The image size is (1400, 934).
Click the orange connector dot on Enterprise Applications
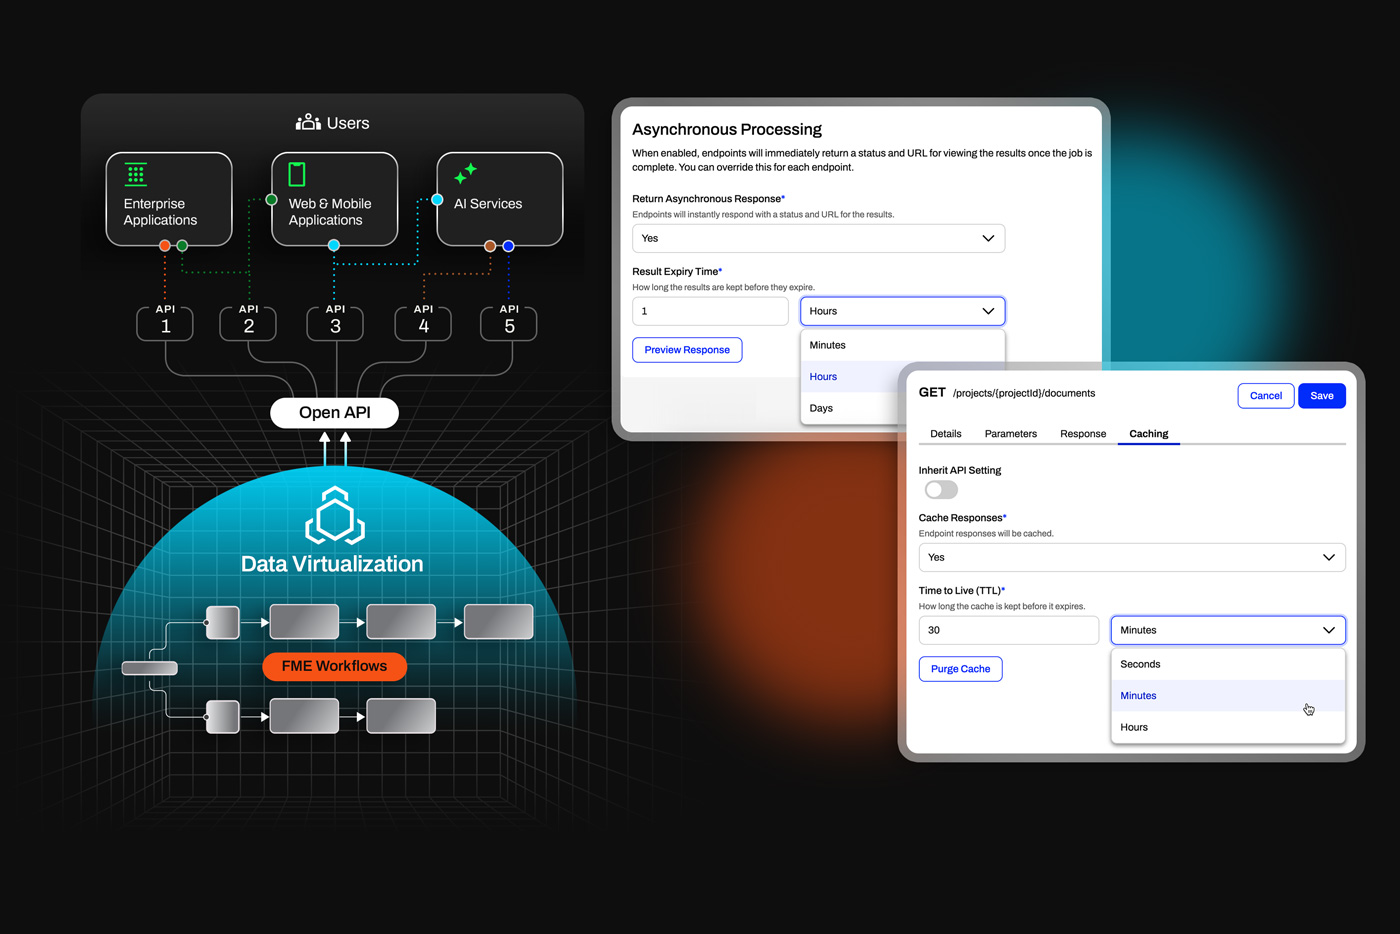pos(165,246)
